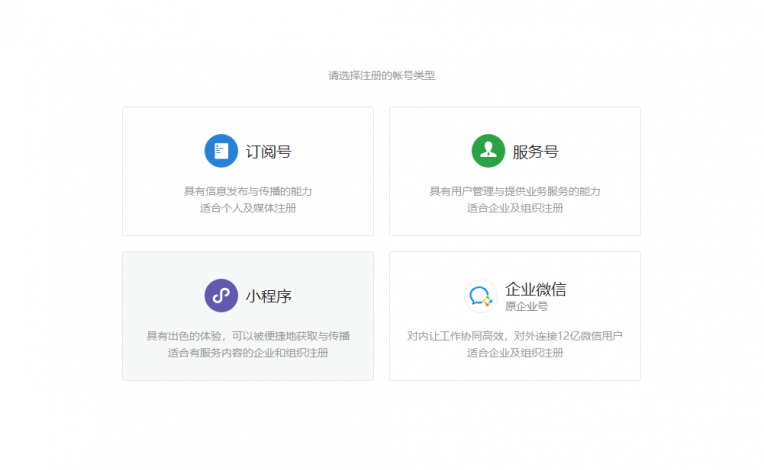Viewport: 764px width, 470px height.
Task: Click the green 服务号 person icon
Action: [x=488, y=151]
